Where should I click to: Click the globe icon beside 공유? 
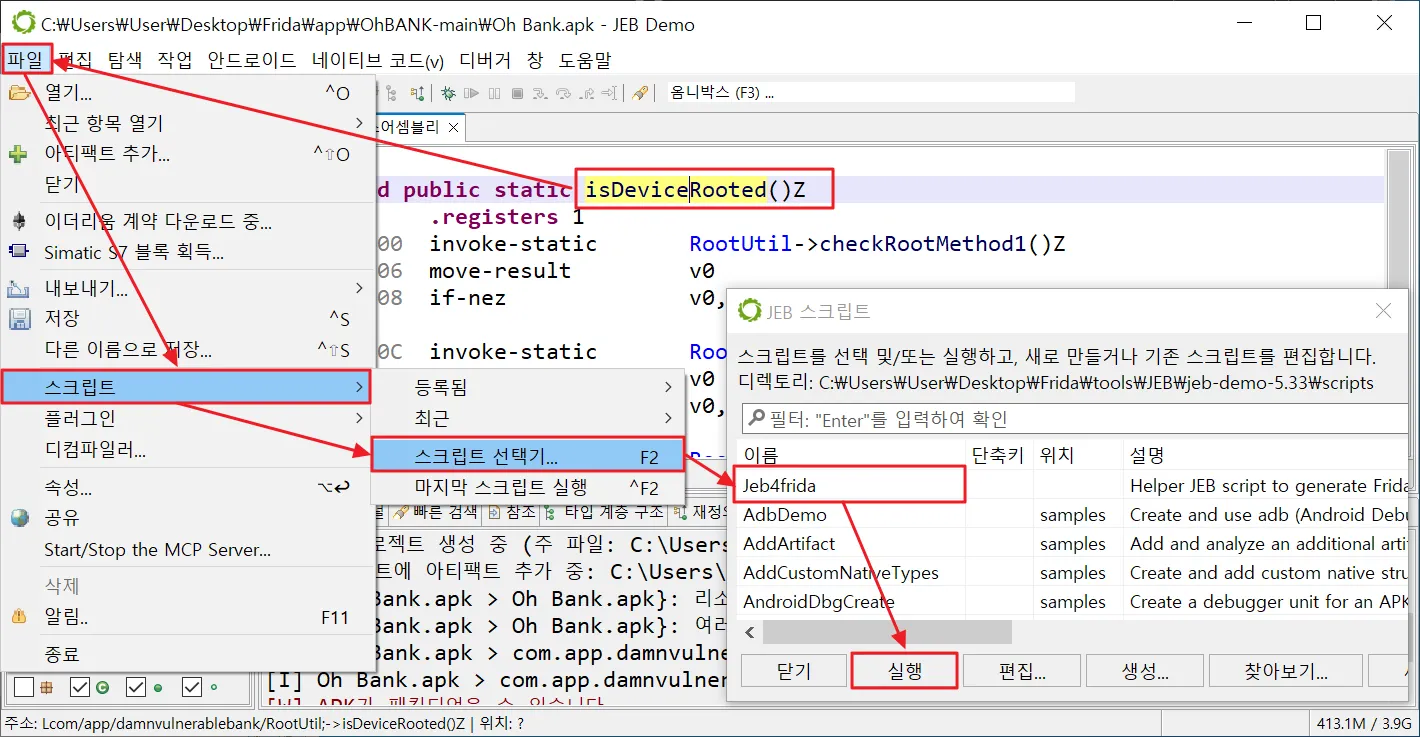19,518
